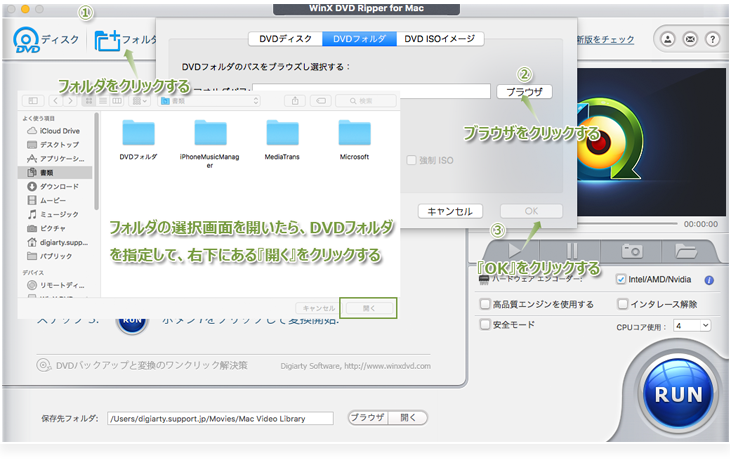This screenshot has width=730, height=460.
Task: Click the 保存先フォルダ path field
Action: coord(220,419)
